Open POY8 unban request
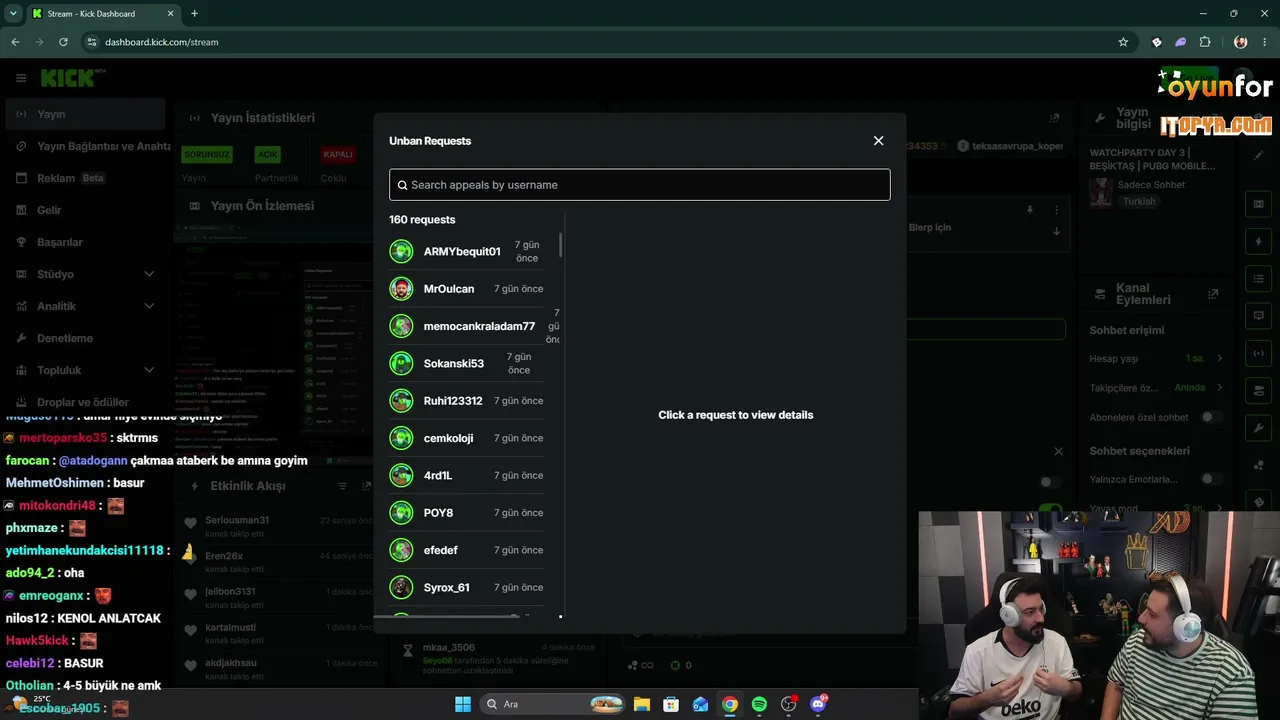This screenshot has width=1280, height=720. point(467,513)
